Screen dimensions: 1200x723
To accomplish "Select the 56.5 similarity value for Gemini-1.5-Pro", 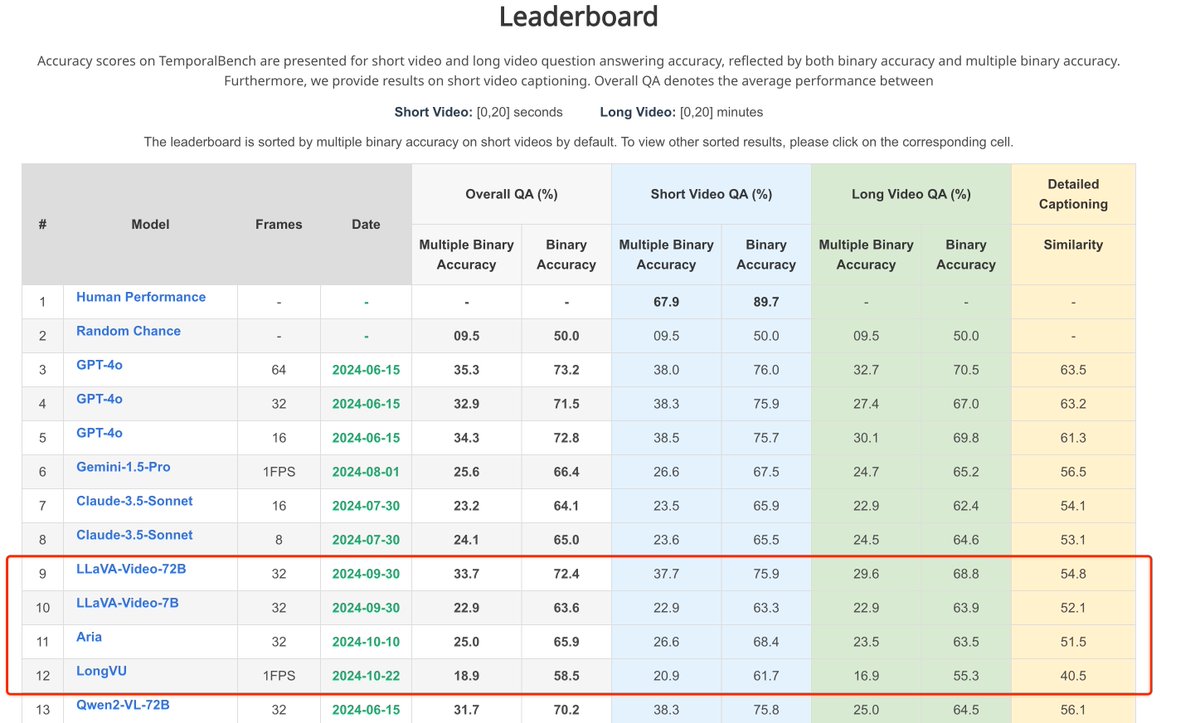I will point(1073,472).
